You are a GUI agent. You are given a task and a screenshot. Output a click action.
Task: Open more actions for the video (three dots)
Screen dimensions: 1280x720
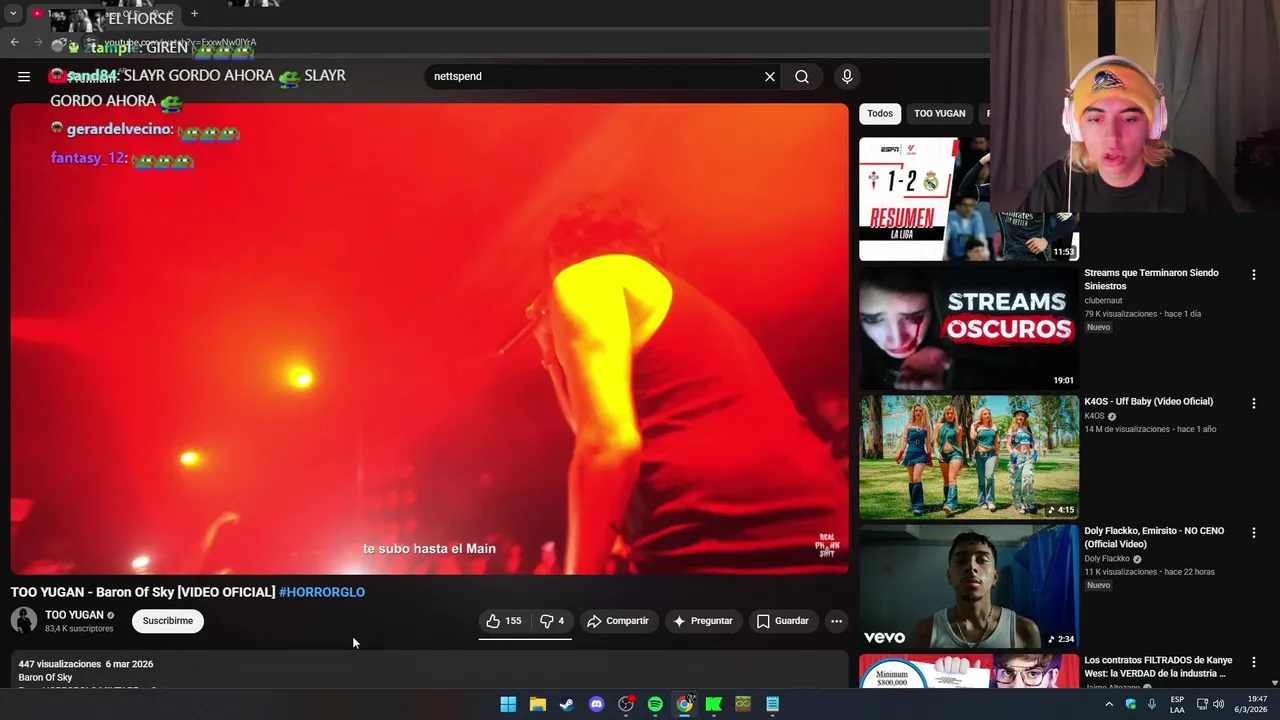point(836,621)
